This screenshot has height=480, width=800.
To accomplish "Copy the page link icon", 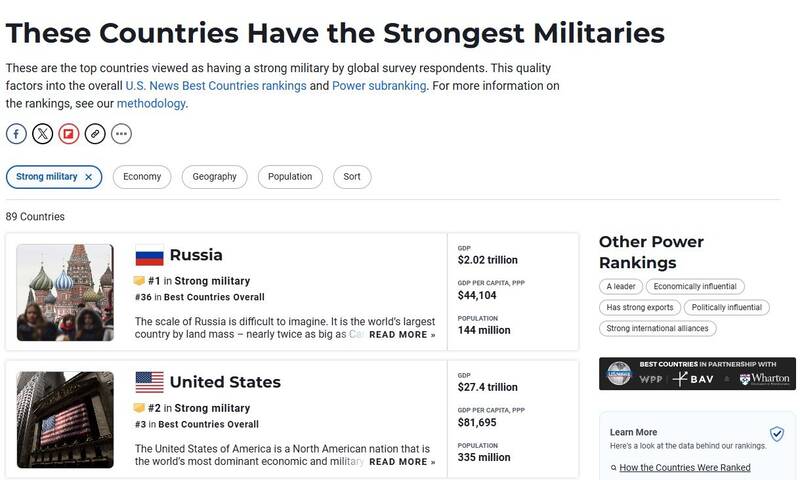I will (x=94, y=133).
